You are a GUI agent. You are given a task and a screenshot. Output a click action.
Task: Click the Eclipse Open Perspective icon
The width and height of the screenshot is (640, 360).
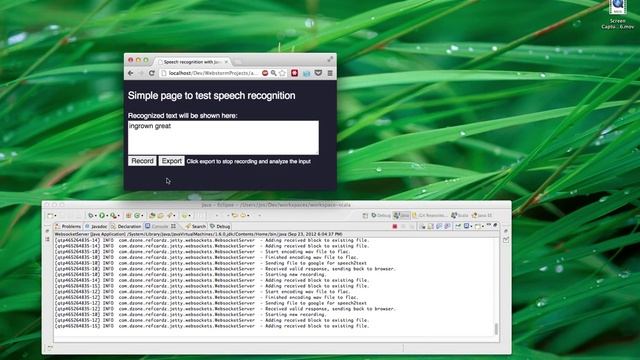tap(365, 216)
